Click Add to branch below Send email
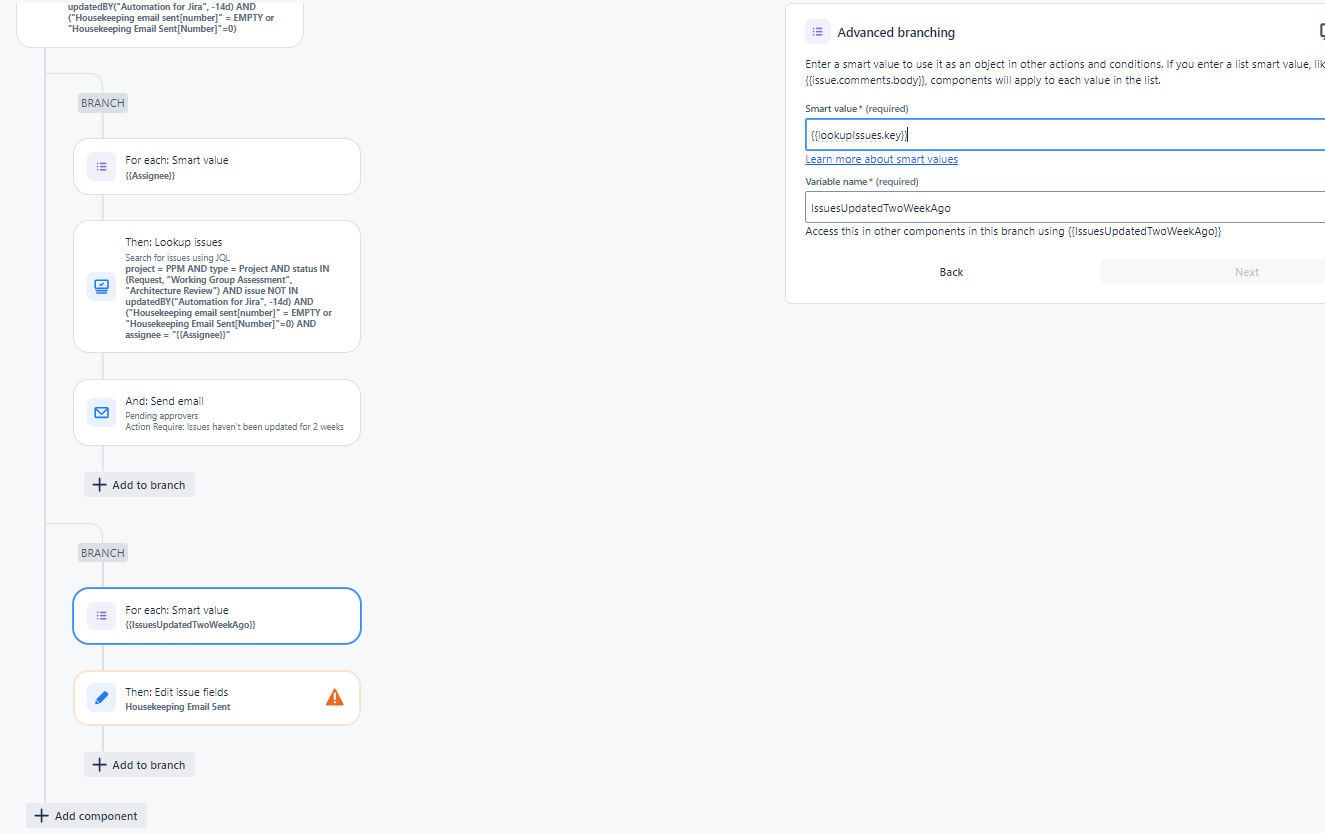This screenshot has height=833, width=1325. tap(139, 484)
